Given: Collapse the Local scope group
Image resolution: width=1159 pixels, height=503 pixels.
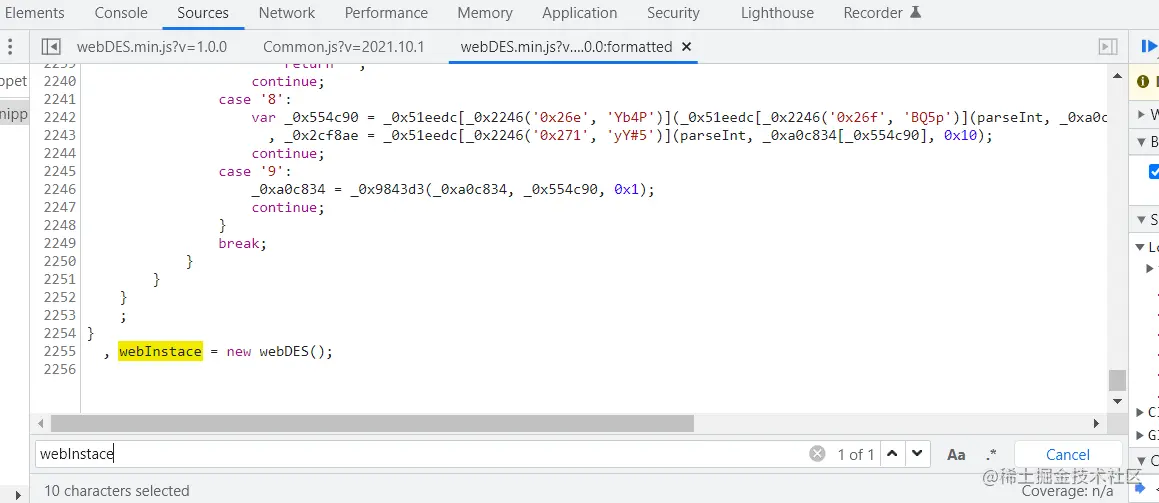Looking at the screenshot, I should pos(1140,247).
